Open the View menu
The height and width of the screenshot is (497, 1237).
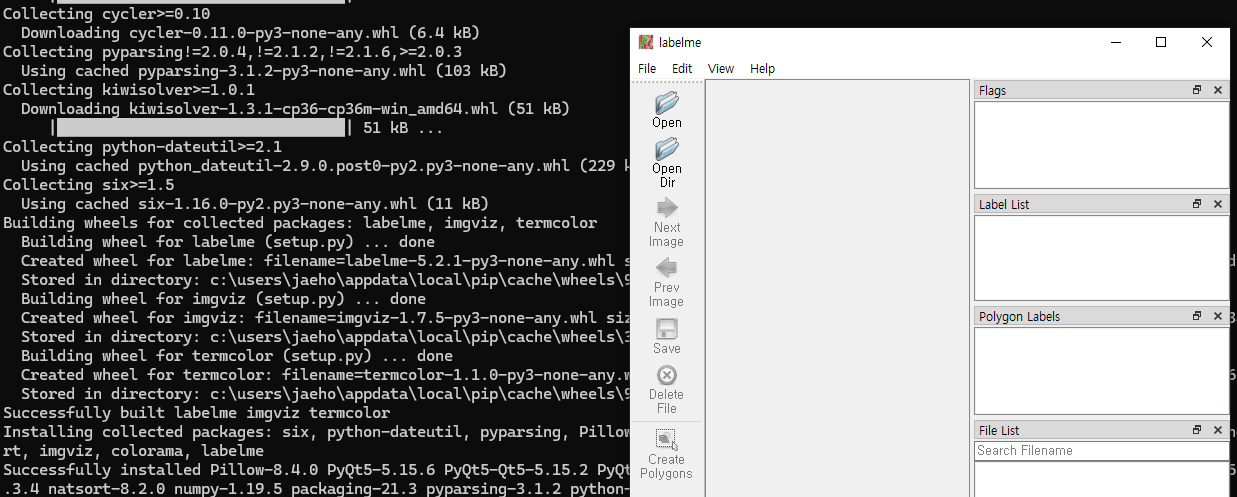[x=721, y=68]
